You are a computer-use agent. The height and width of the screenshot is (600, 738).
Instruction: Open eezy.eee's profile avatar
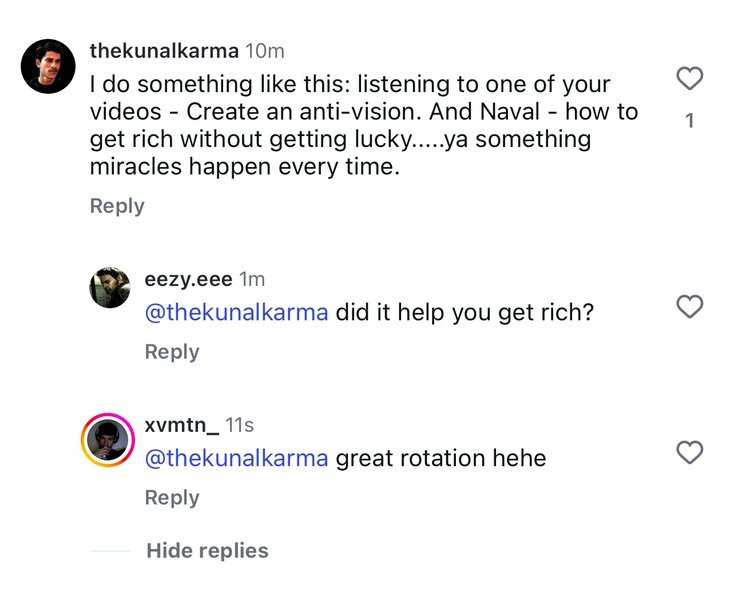point(110,288)
